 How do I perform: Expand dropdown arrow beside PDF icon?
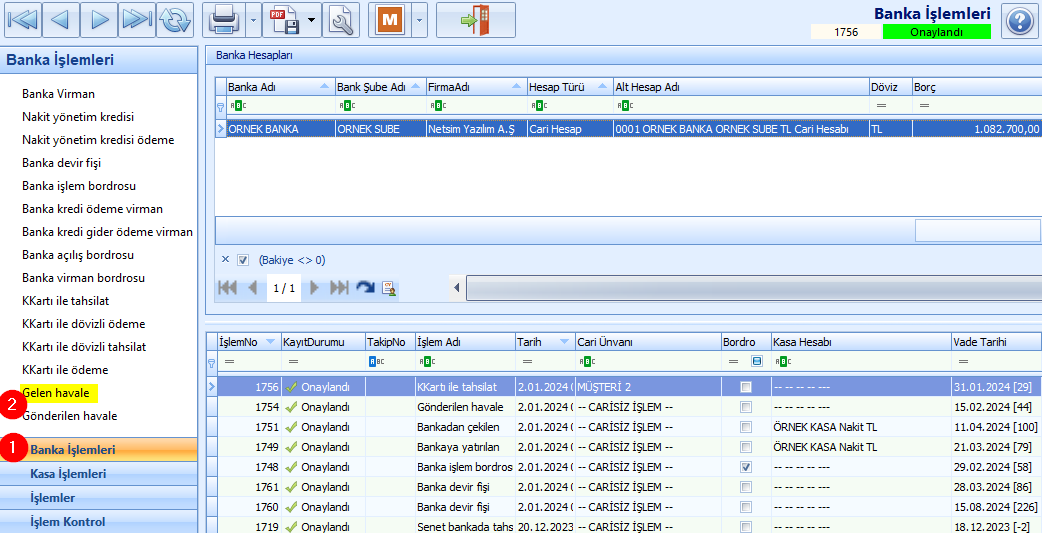pyautogui.click(x=312, y=20)
